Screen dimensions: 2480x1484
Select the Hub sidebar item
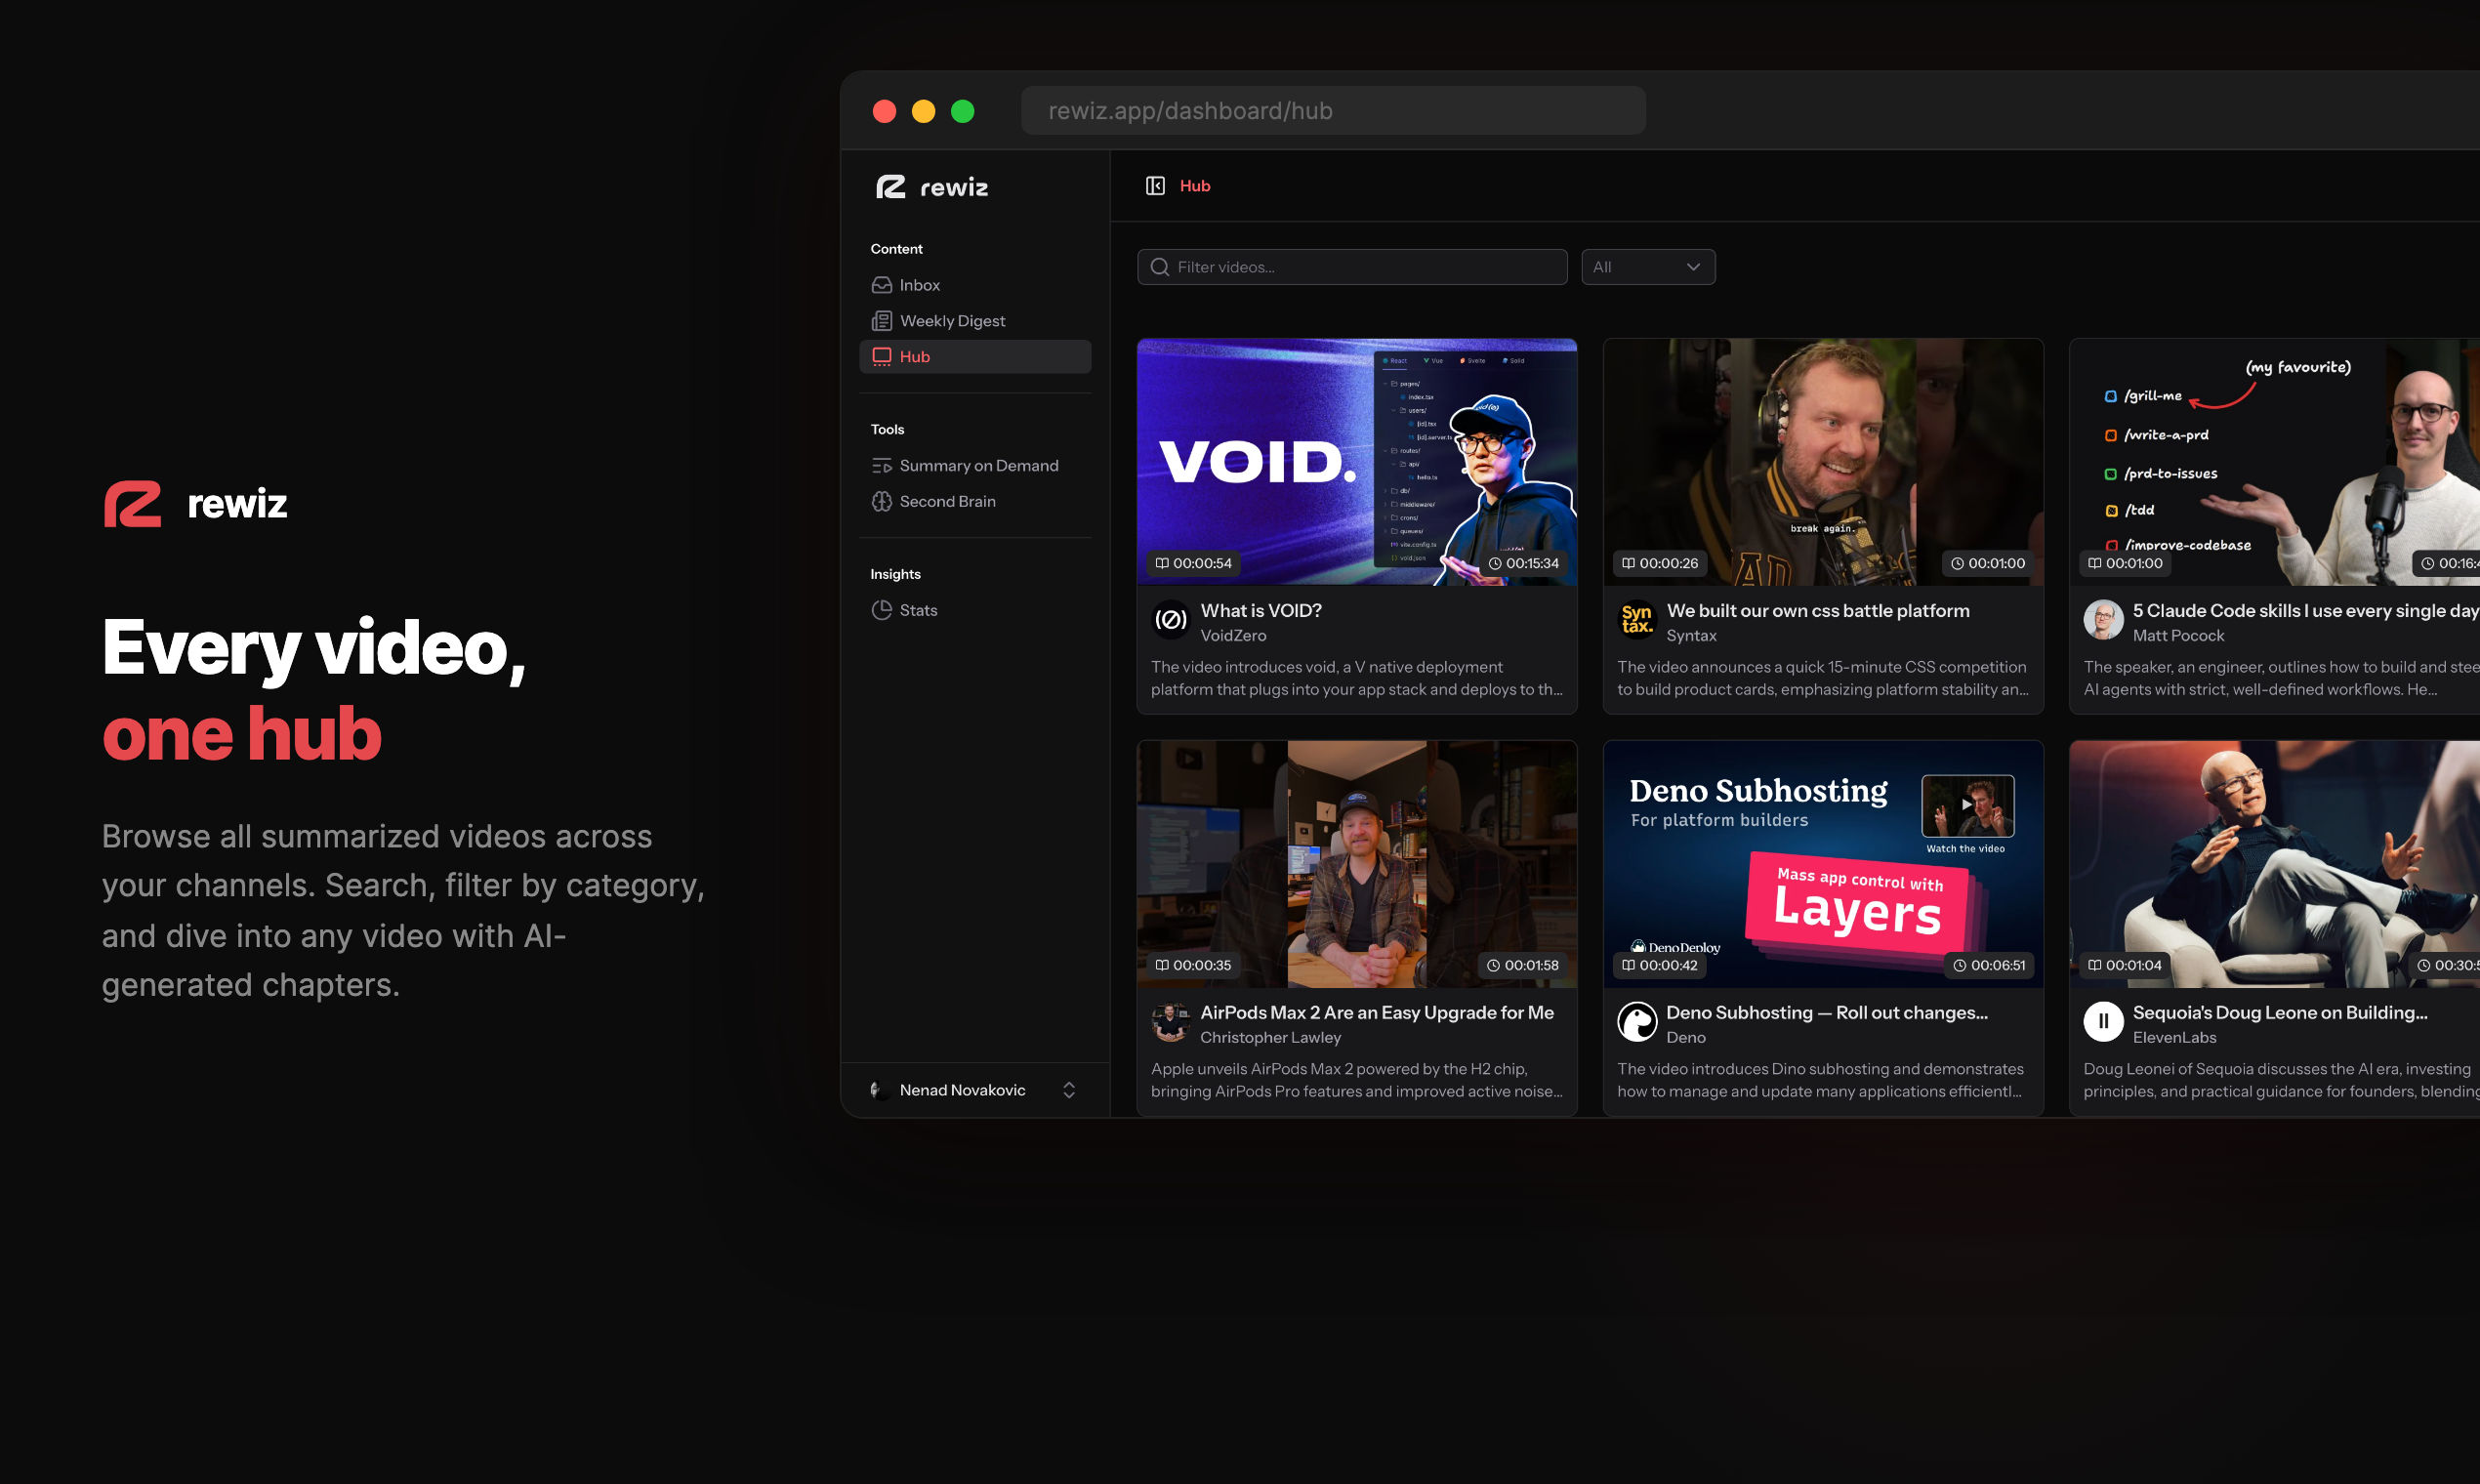(914, 357)
